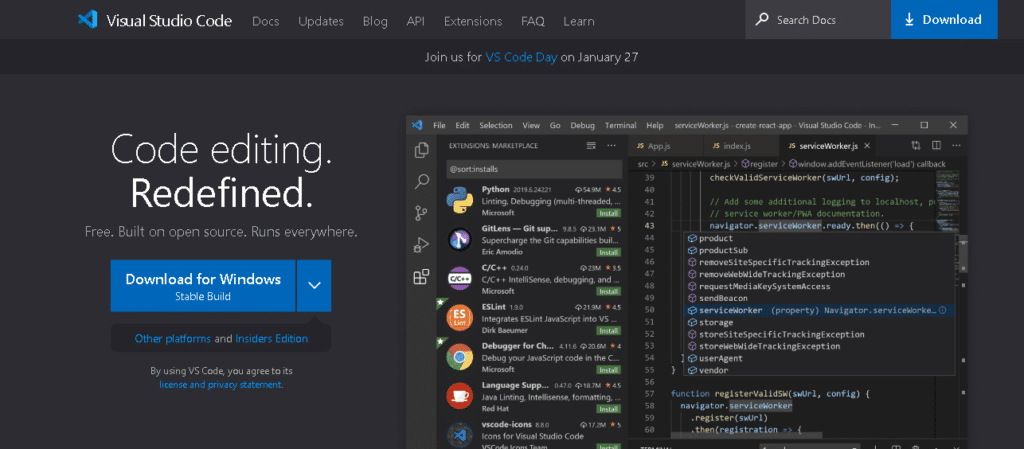Click the blue Download button in header

tap(944, 20)
